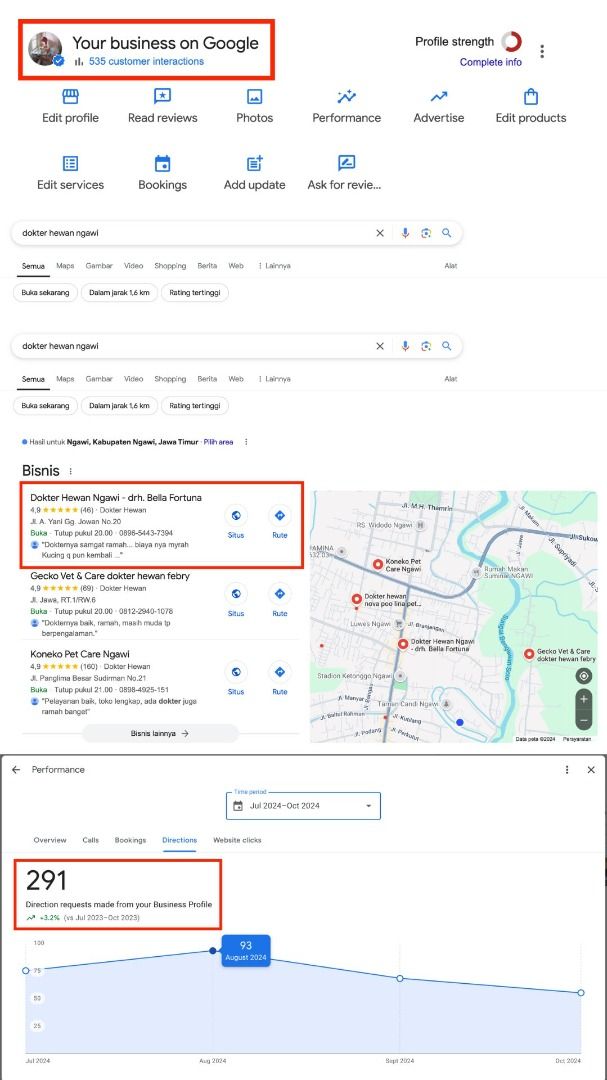
Task: Switch to the Calls tab
Action: click(x=90, y=840)
